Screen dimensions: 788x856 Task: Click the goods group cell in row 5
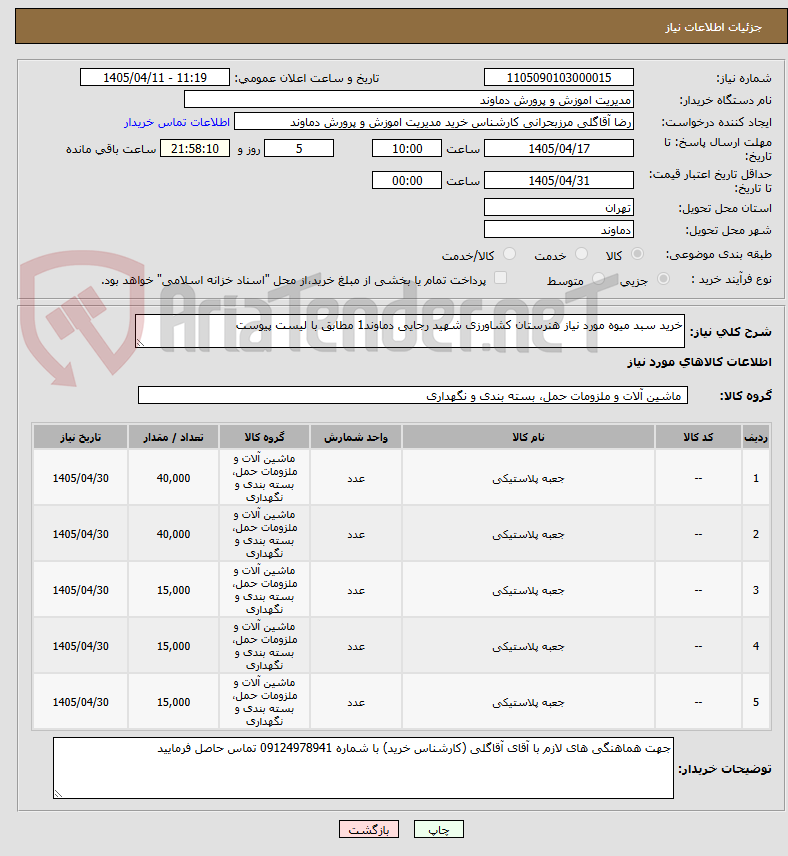(x=264, y=702)
